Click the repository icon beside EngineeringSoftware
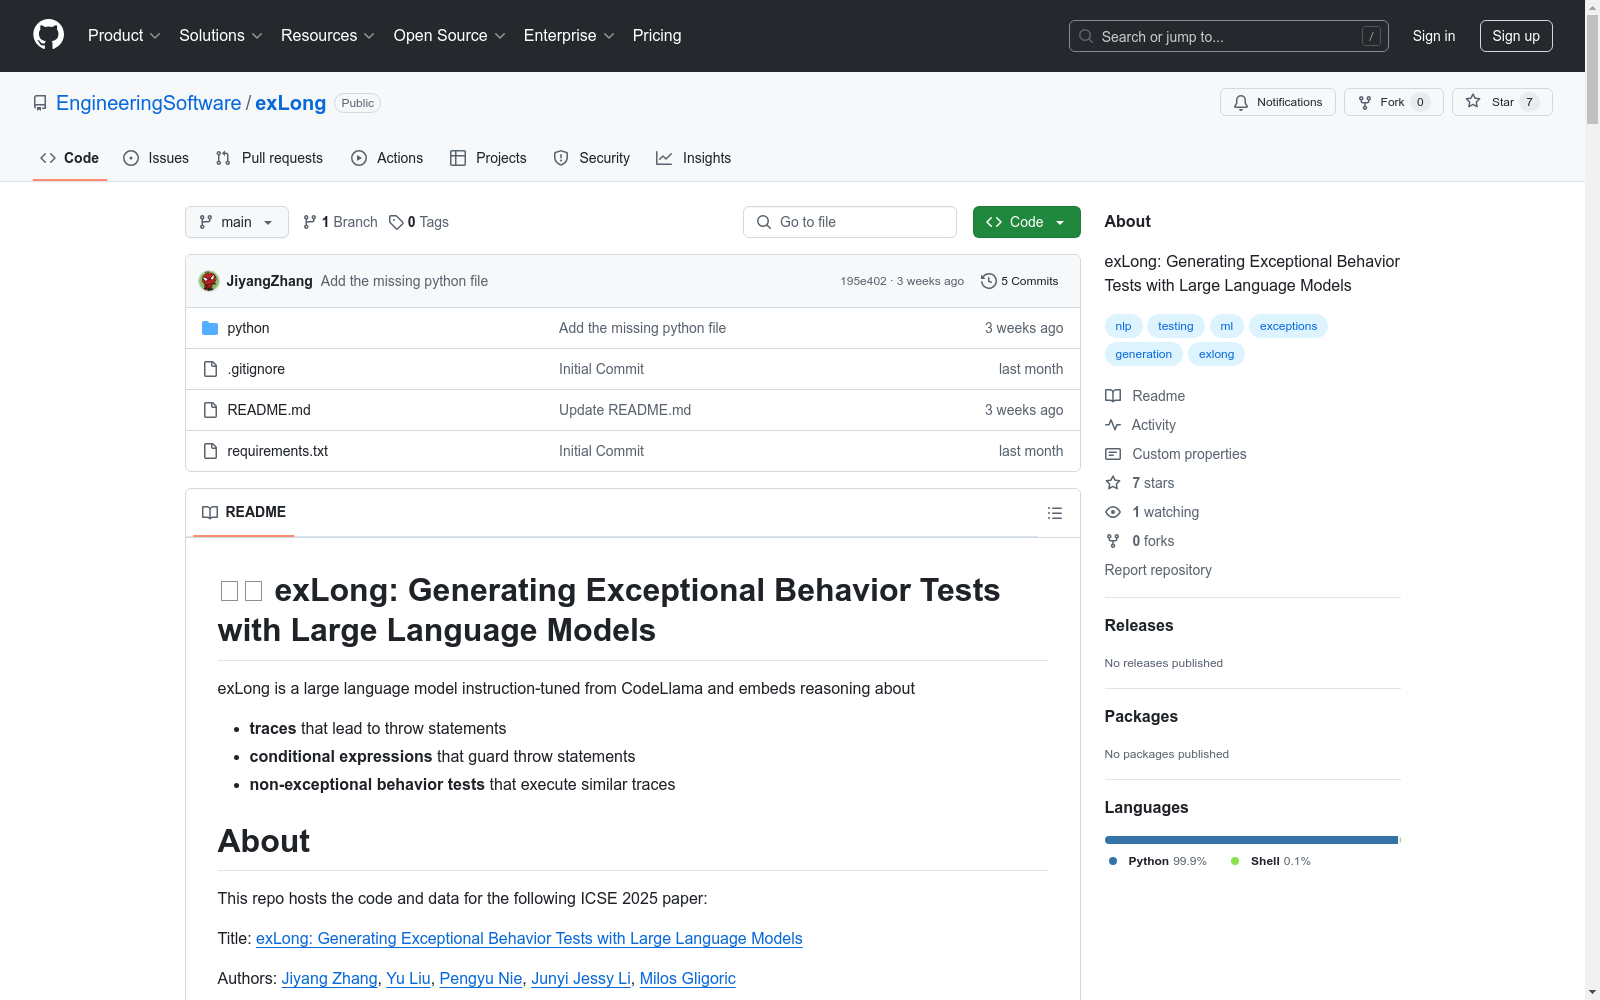Screen dimensions: 1600x1000 coord(40,103)
